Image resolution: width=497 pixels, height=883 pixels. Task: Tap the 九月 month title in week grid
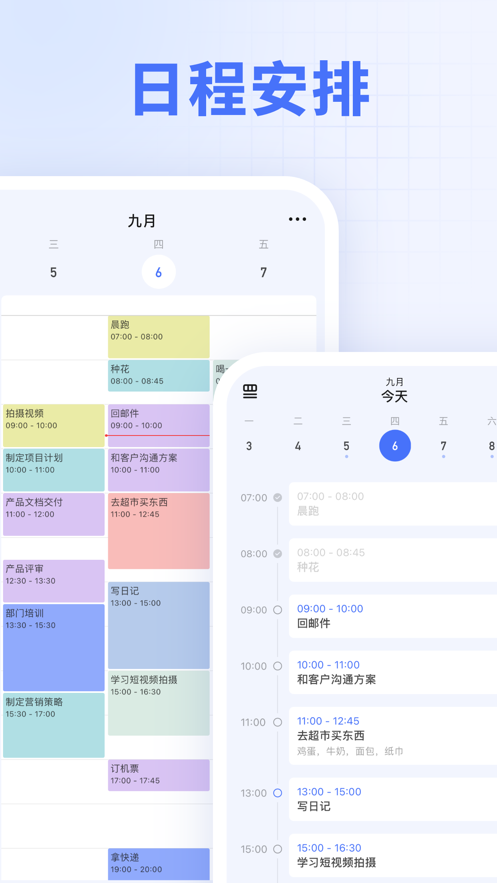(x=142, y=221)
